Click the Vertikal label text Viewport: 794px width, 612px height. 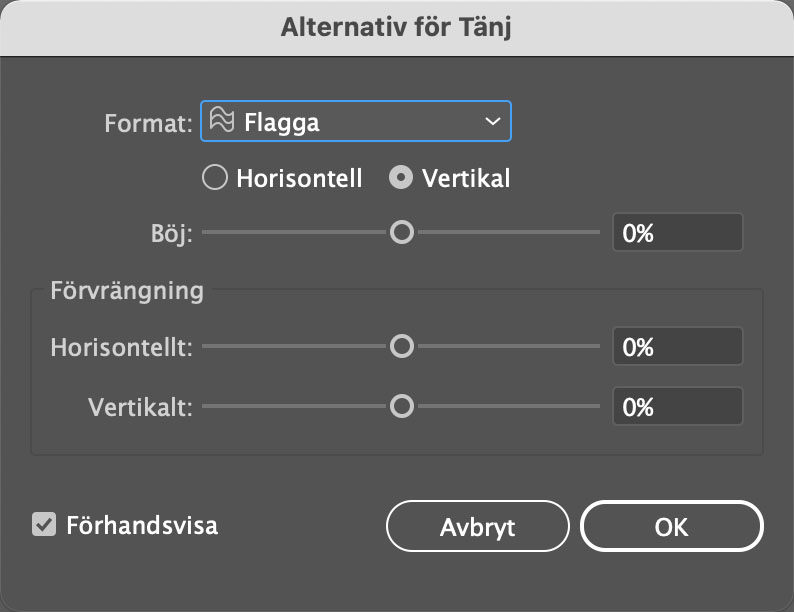(x=466, y=178)
